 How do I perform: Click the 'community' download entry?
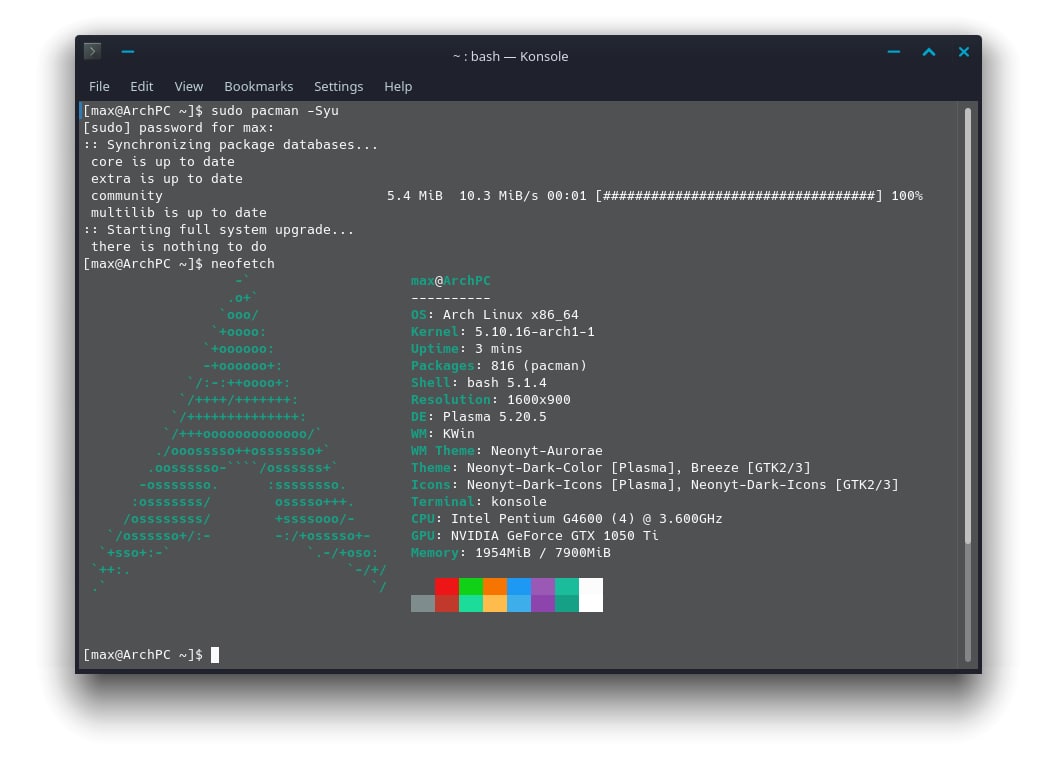(127, 195)
